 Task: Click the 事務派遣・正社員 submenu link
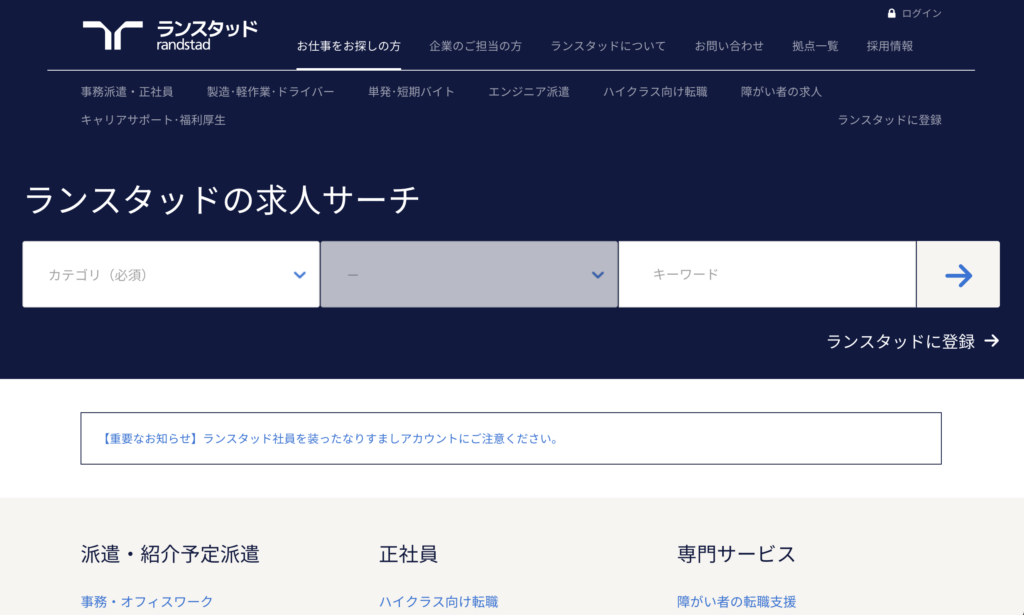[127, 92]
